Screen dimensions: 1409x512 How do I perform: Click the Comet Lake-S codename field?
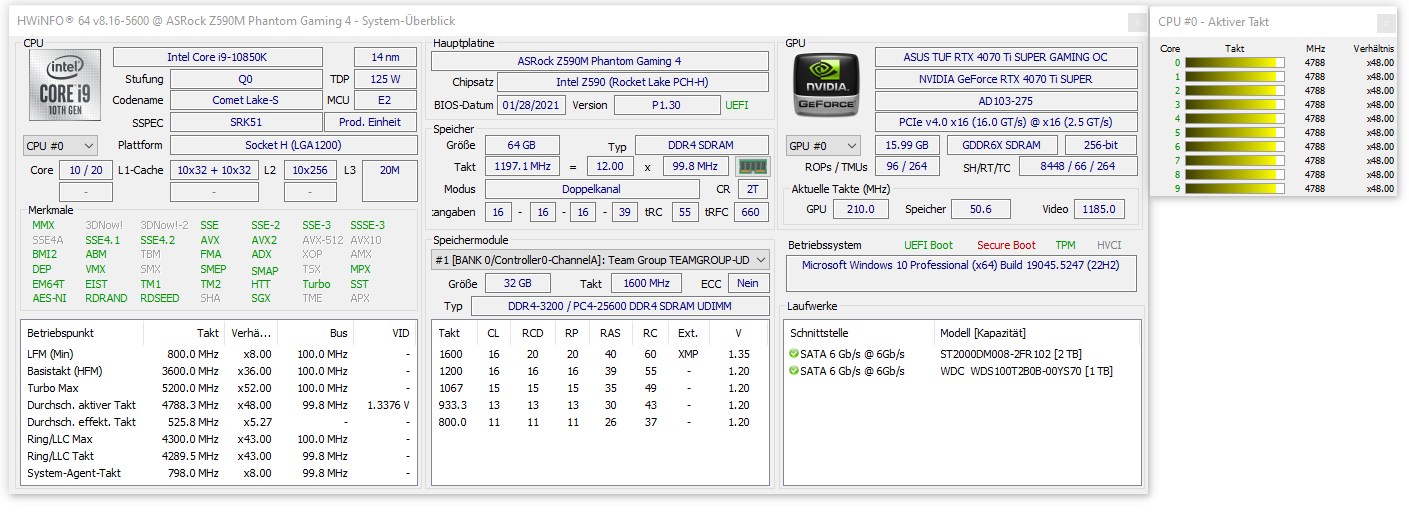click(x=246, y=100)
